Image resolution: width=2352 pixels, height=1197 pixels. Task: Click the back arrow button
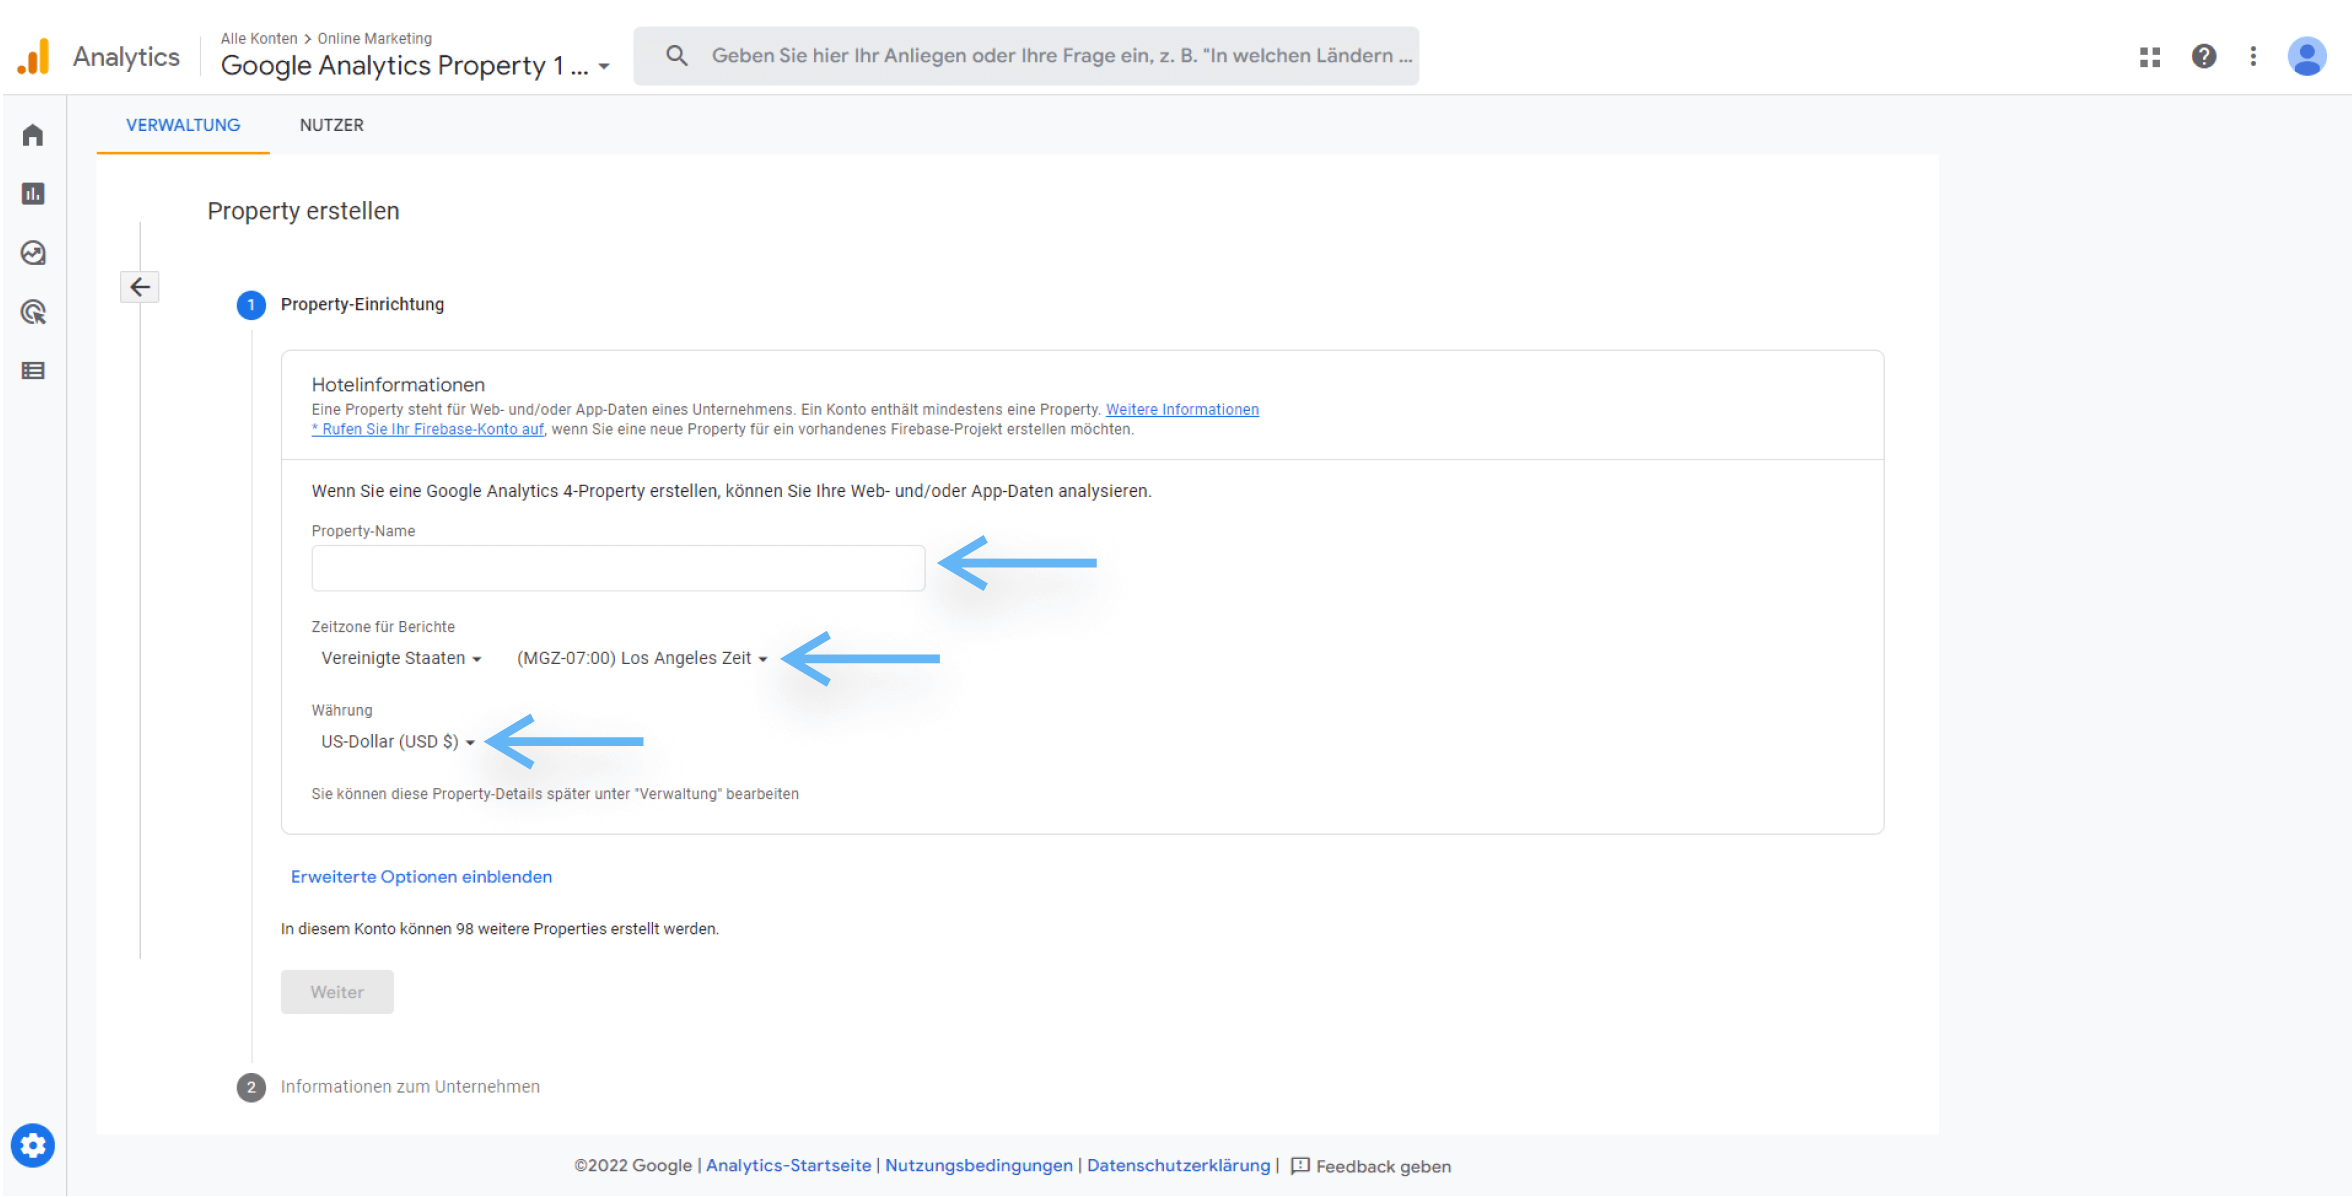[x=140, y=288]
